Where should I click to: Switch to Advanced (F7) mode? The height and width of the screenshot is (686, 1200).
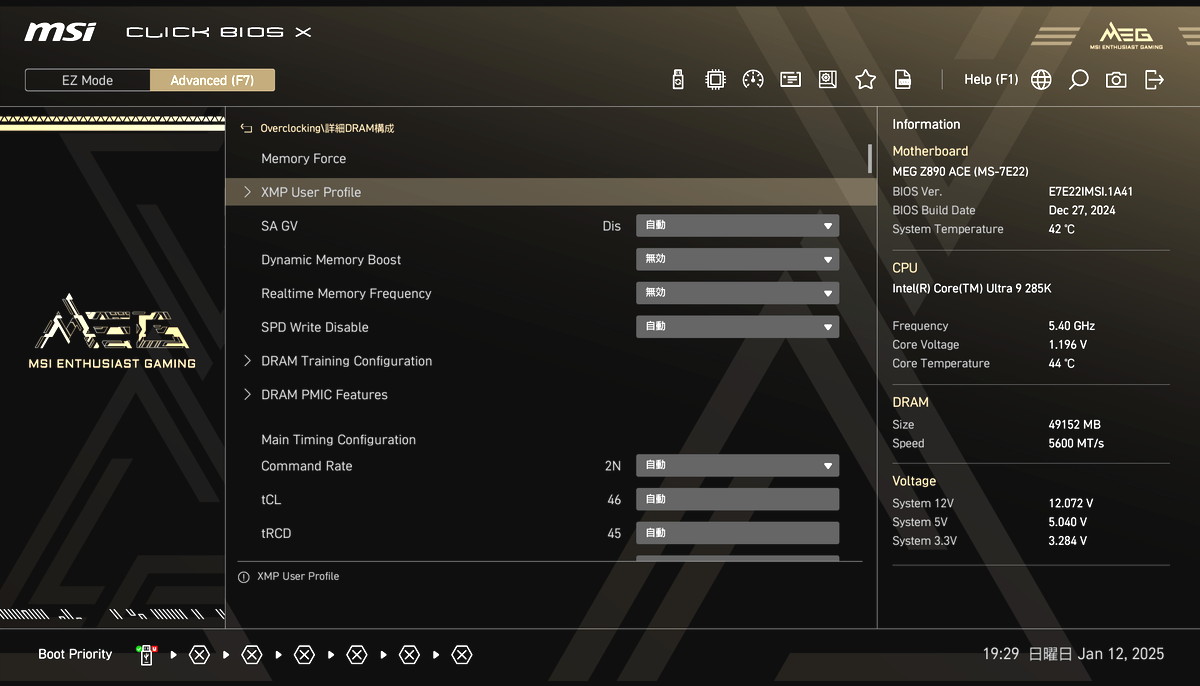tap(212, 80)
